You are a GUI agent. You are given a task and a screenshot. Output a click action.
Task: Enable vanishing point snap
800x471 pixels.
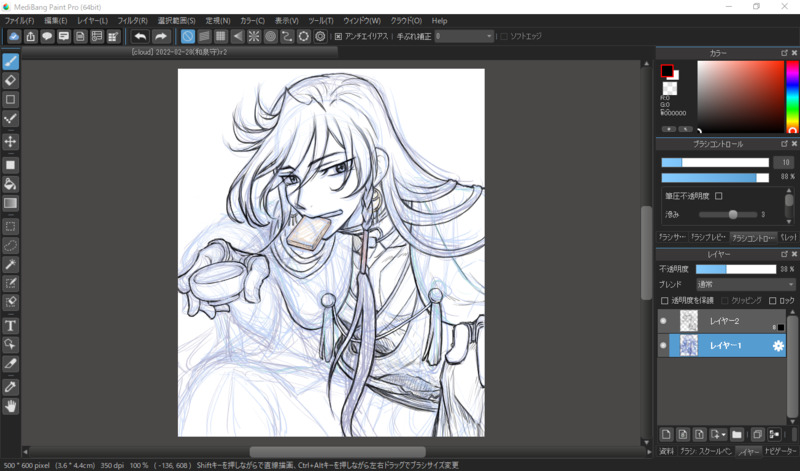pyautogui.click(x=237, y=36)
